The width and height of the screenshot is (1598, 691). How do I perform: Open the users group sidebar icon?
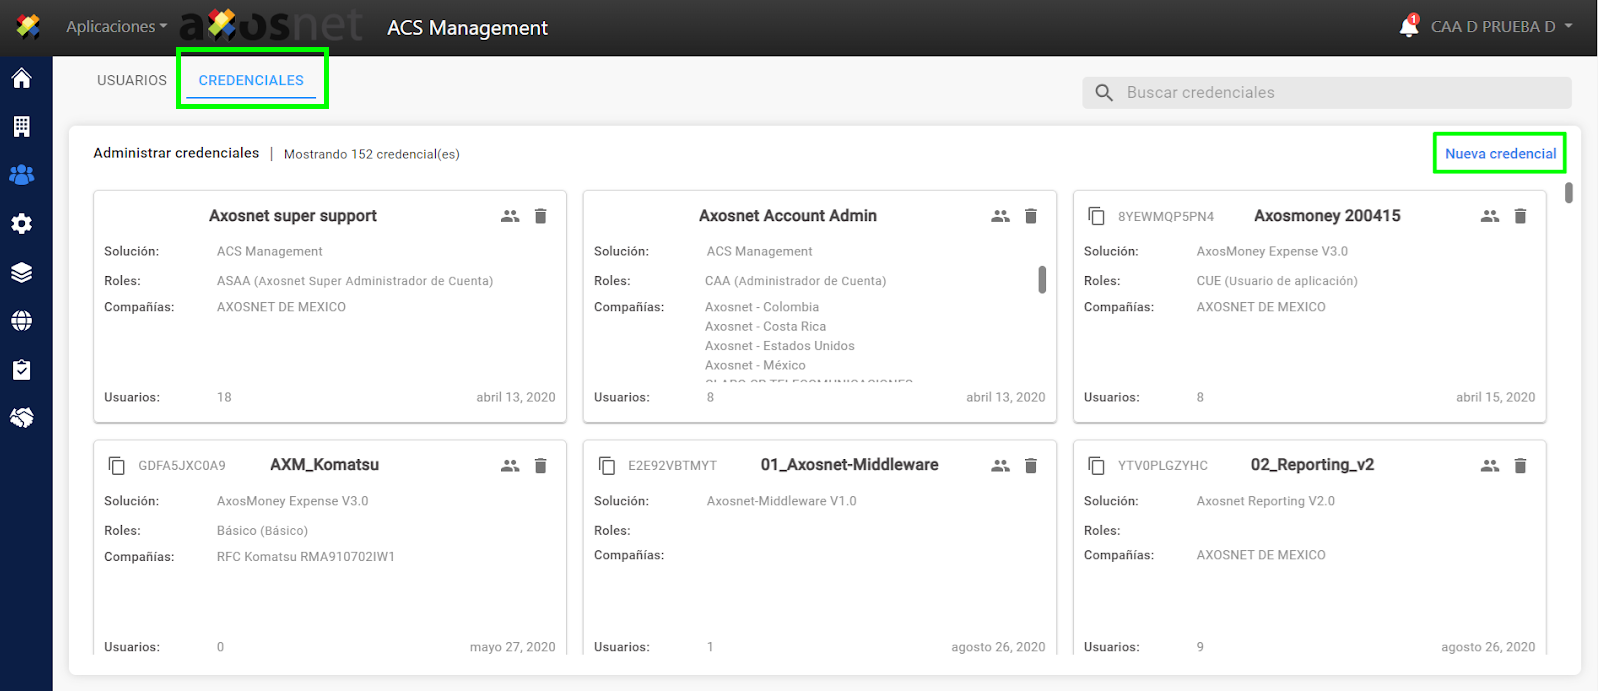coord(21,175)
